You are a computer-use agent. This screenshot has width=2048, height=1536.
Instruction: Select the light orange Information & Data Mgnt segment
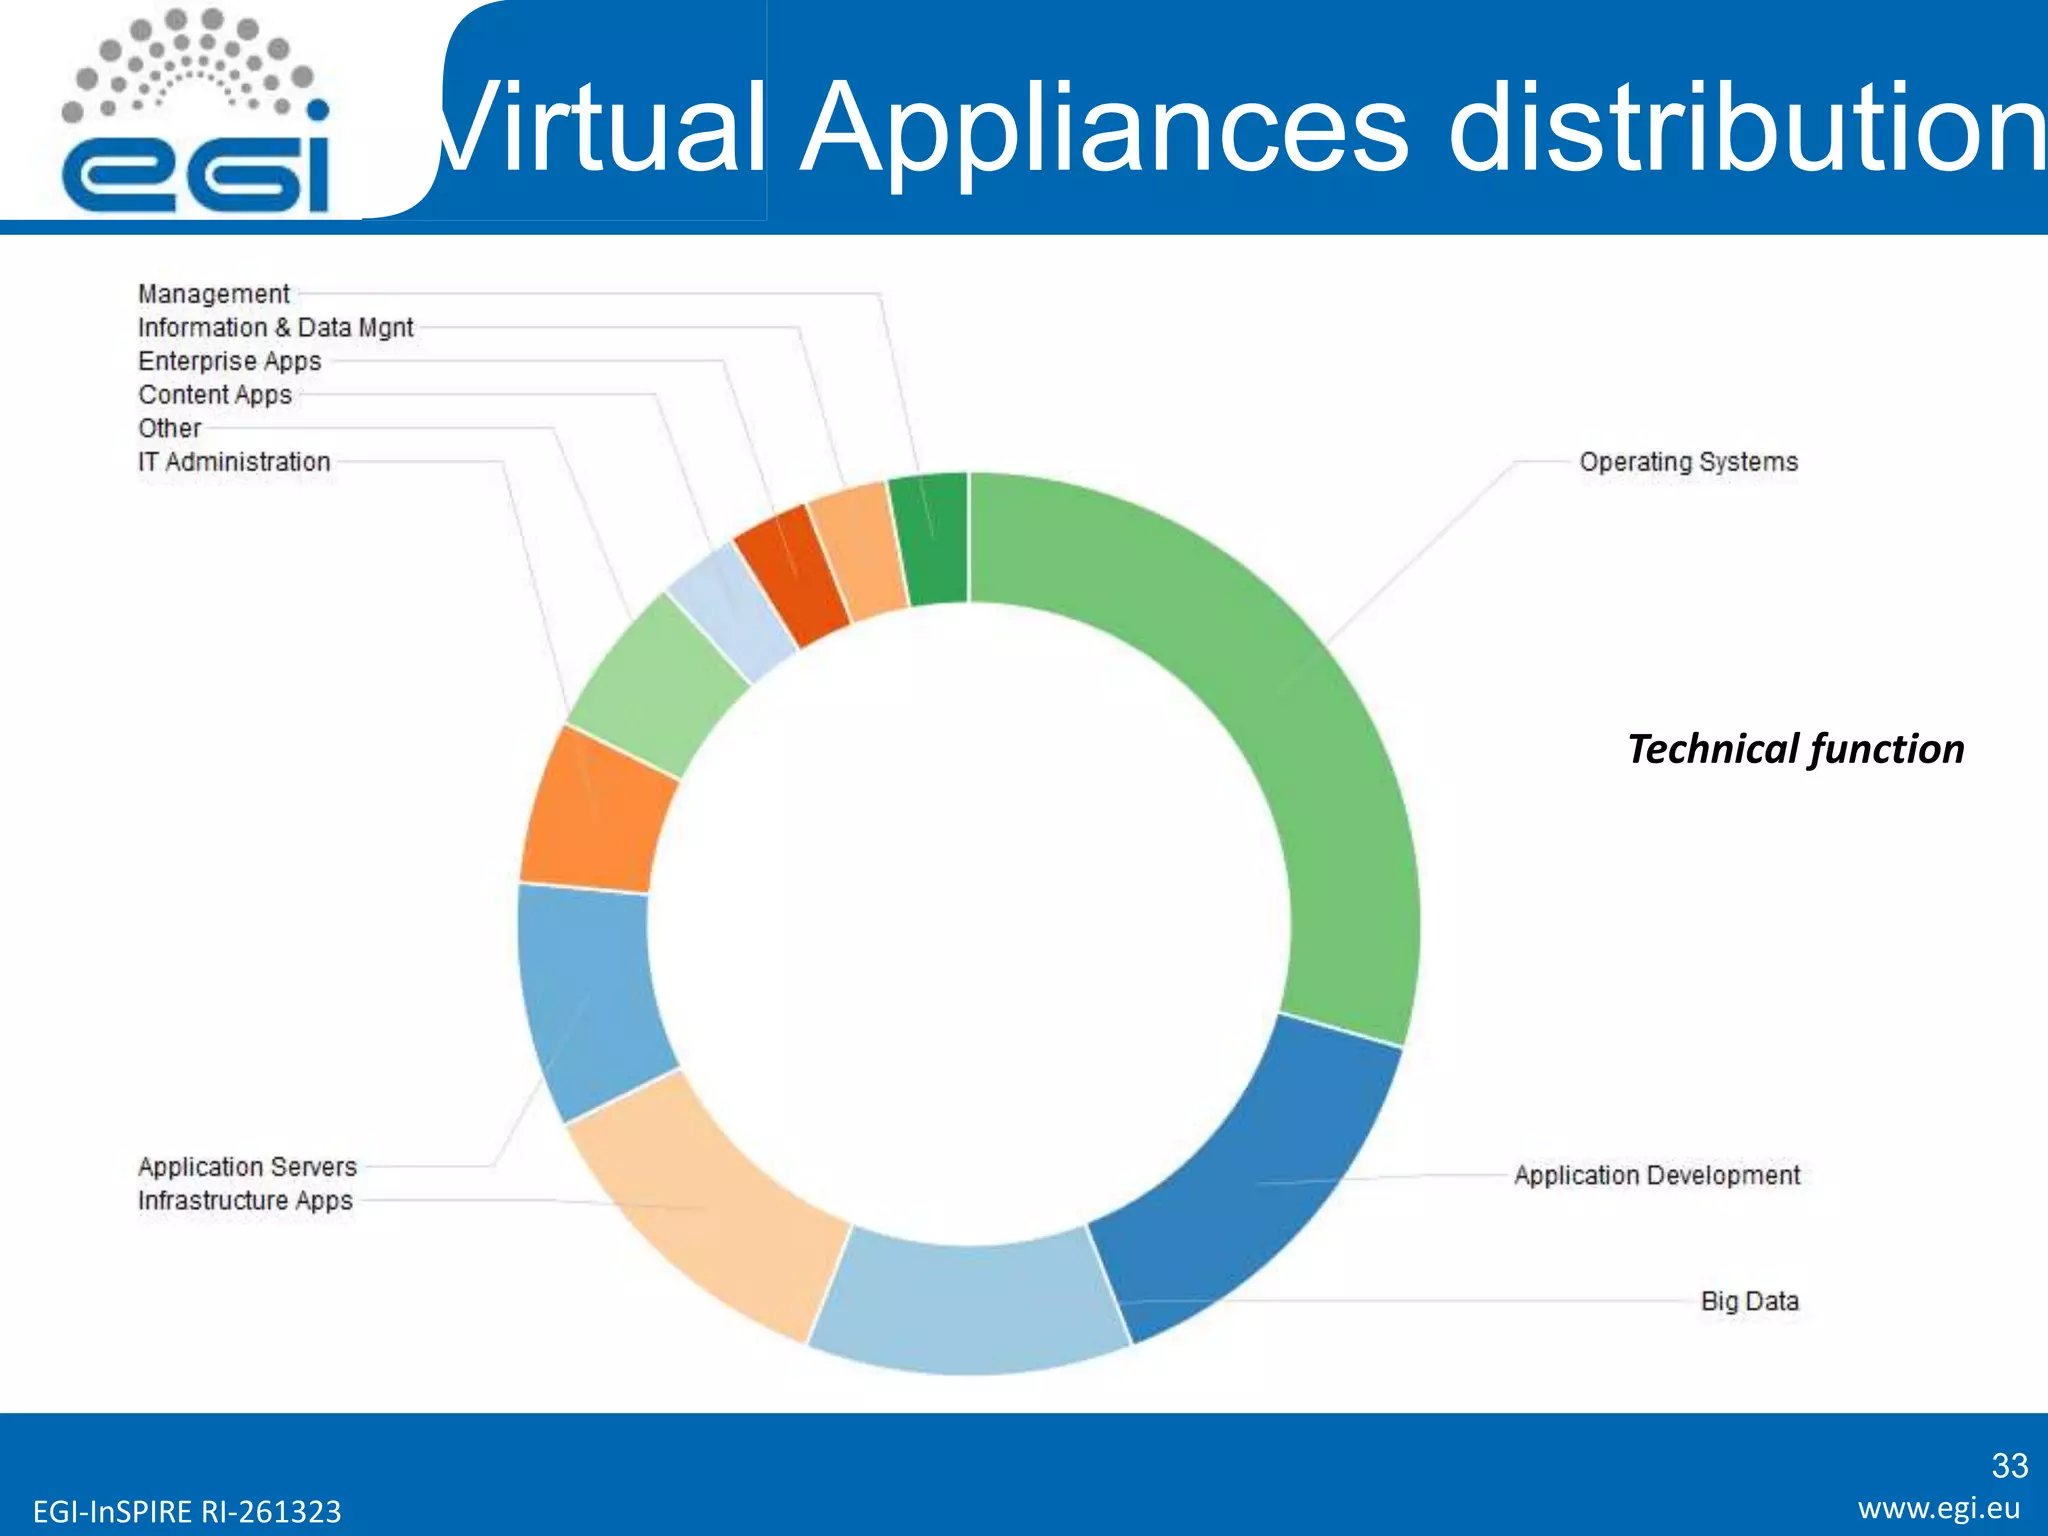857,550
